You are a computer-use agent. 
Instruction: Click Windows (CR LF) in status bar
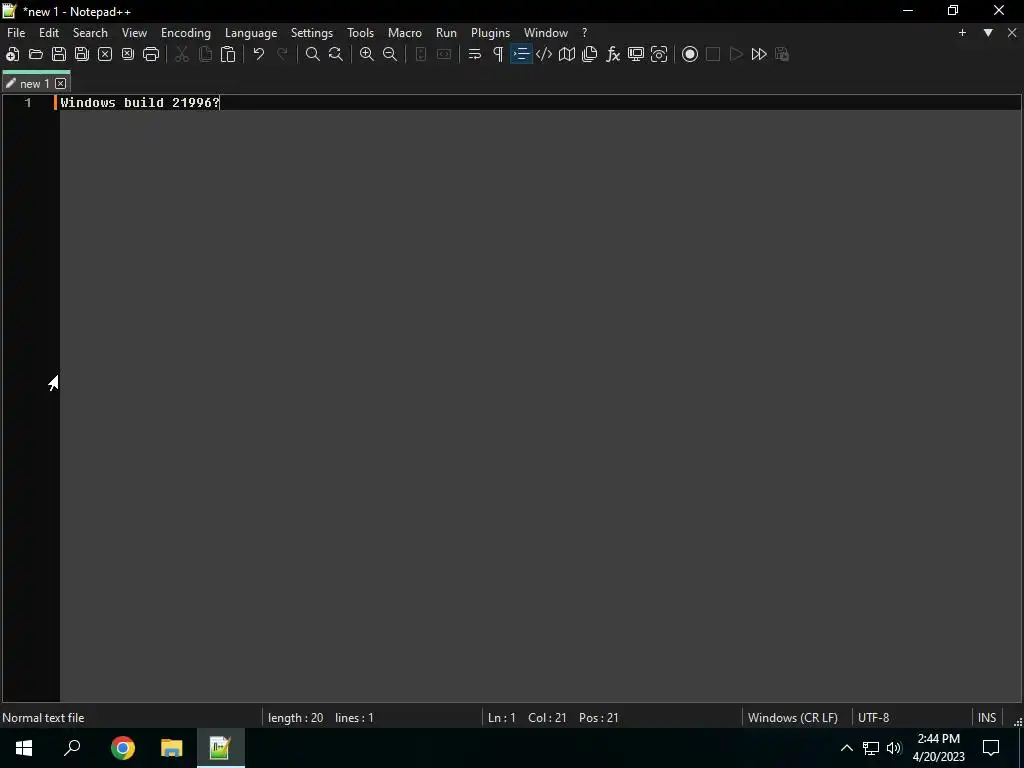click(793, 718)
